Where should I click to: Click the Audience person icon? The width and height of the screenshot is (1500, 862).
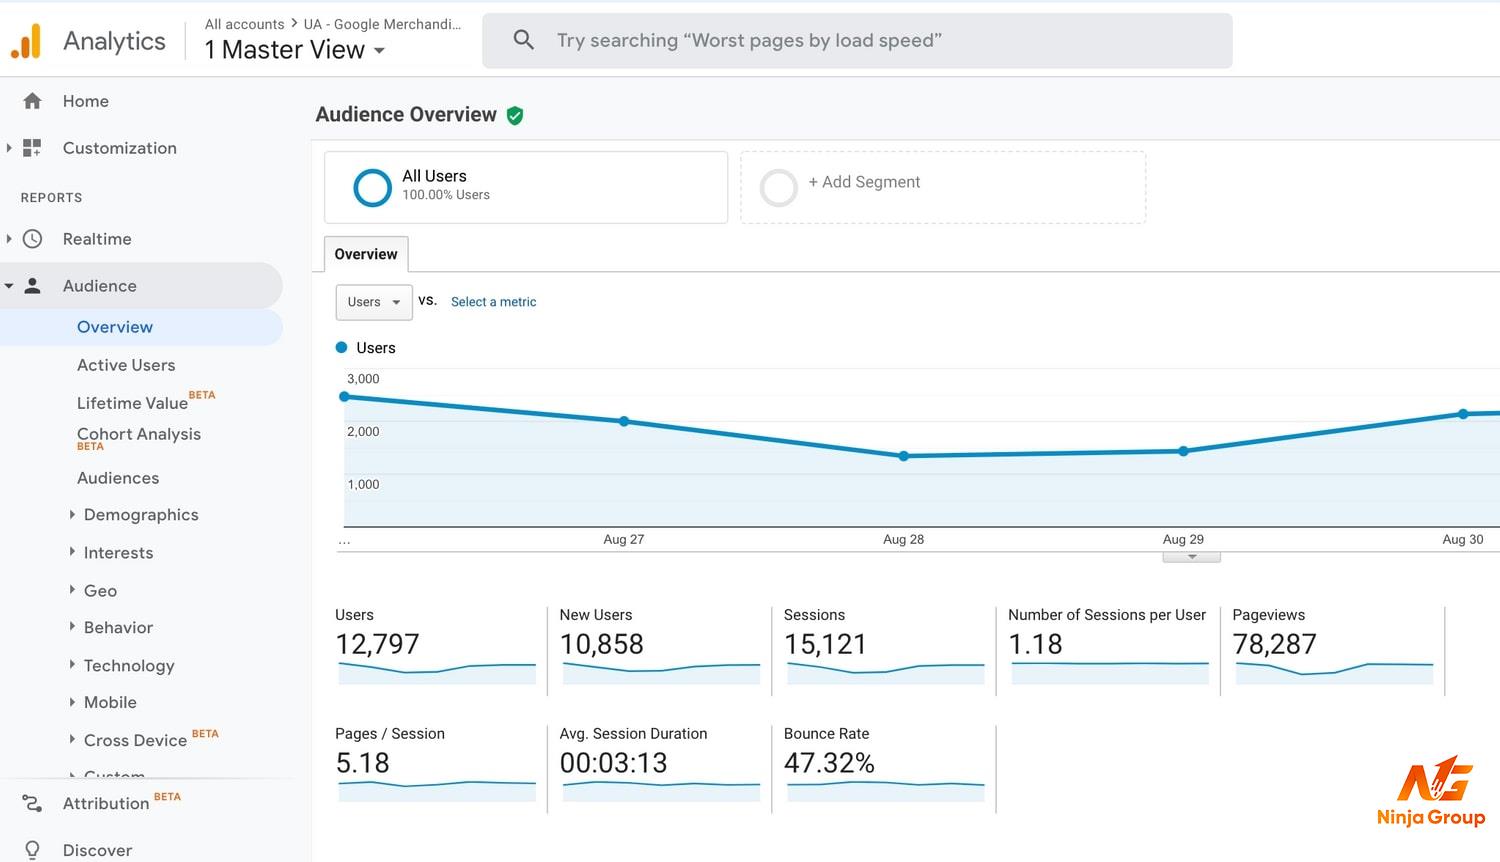tap(32, 286)
